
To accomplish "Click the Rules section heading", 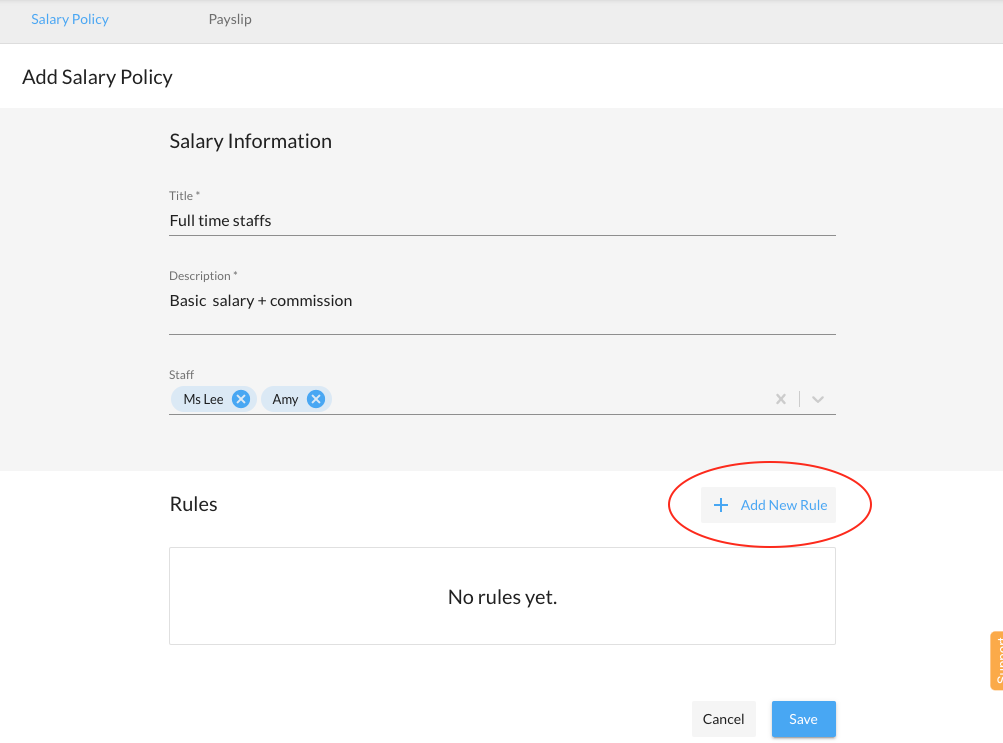I will 194,504.
